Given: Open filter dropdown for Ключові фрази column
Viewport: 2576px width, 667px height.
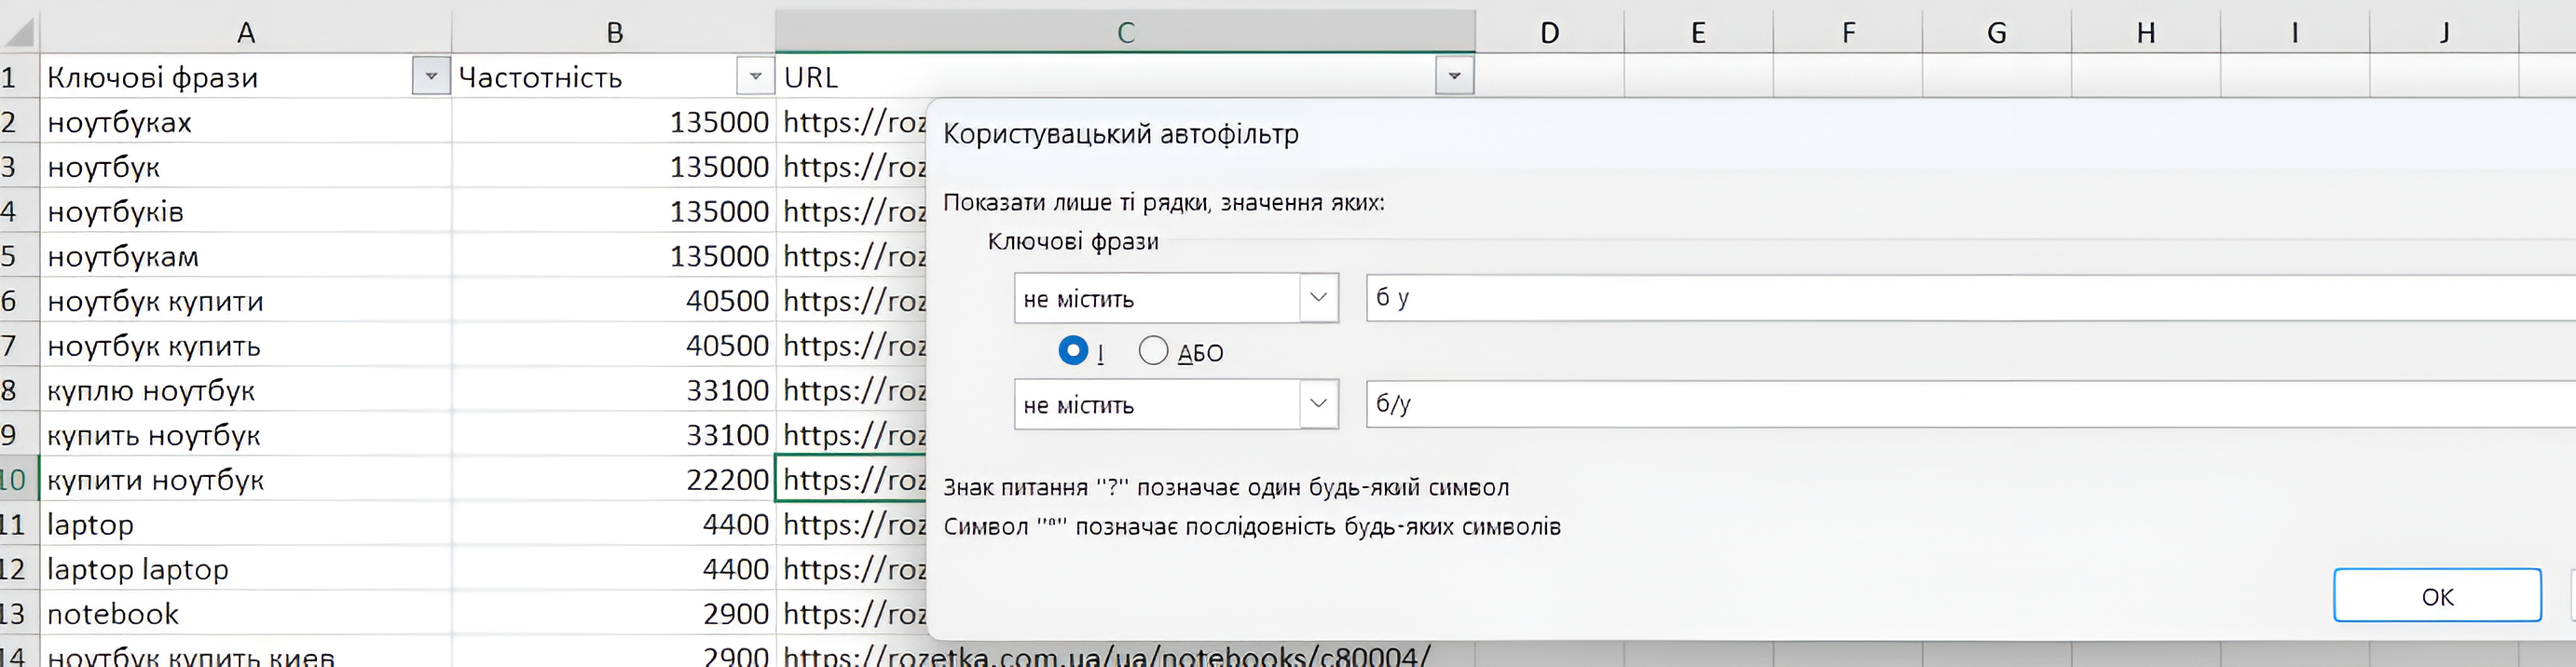Looking at the screenshot, I should tap(431, 76).
